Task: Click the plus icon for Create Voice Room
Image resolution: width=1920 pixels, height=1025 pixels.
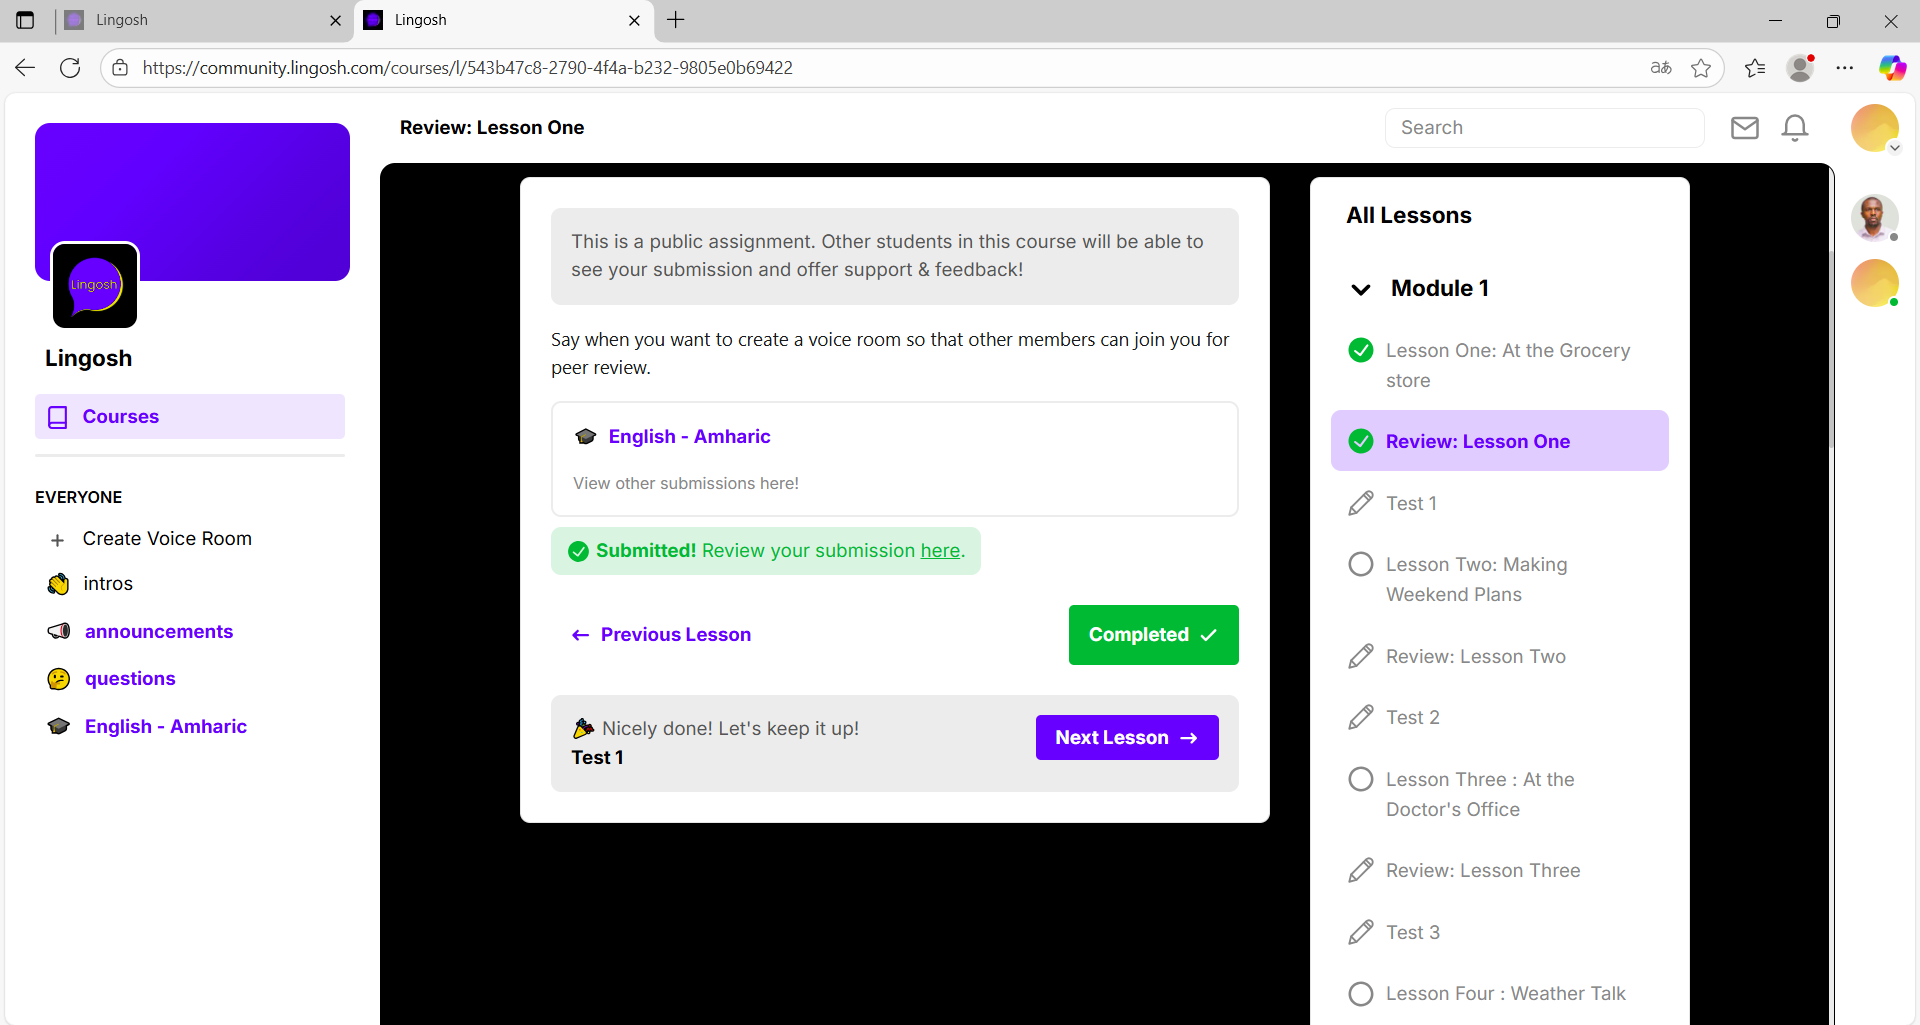Action: click(58, 540)
